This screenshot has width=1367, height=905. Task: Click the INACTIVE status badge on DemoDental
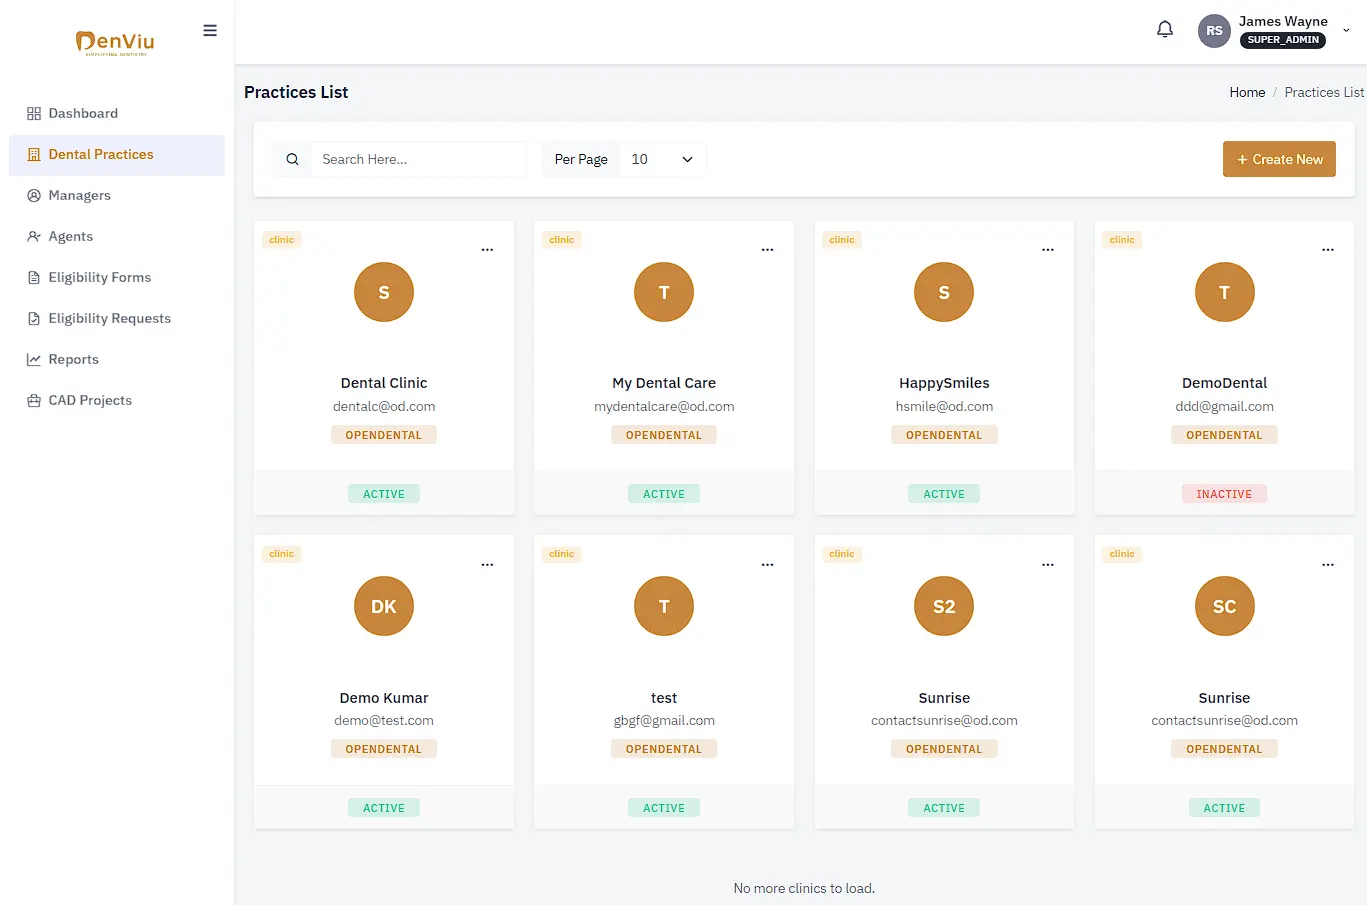click(x=1224, y=494)
